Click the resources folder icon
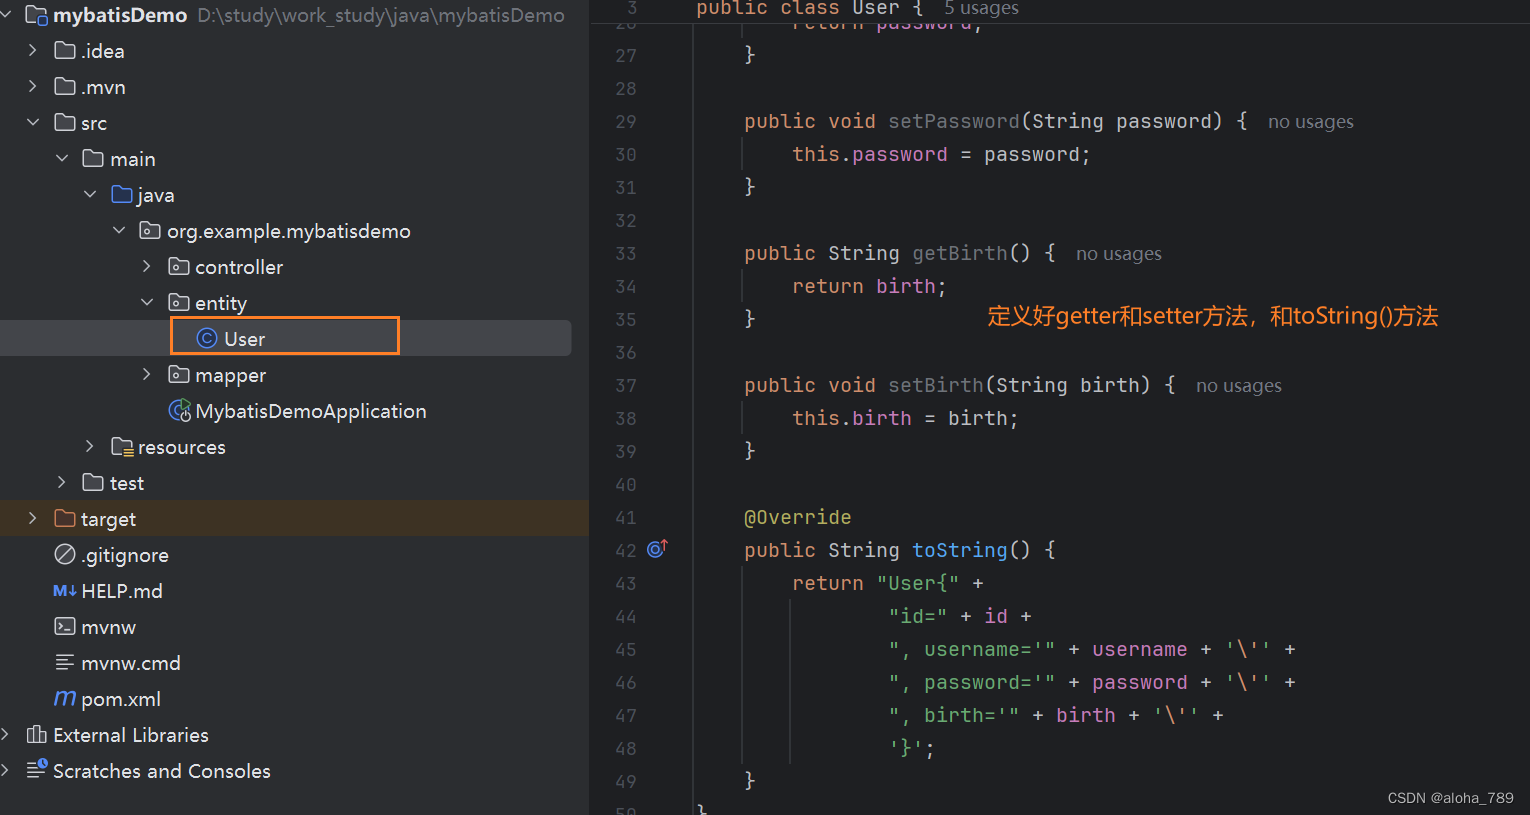This screenshot has height=815, width=1530. coord(123,446)
